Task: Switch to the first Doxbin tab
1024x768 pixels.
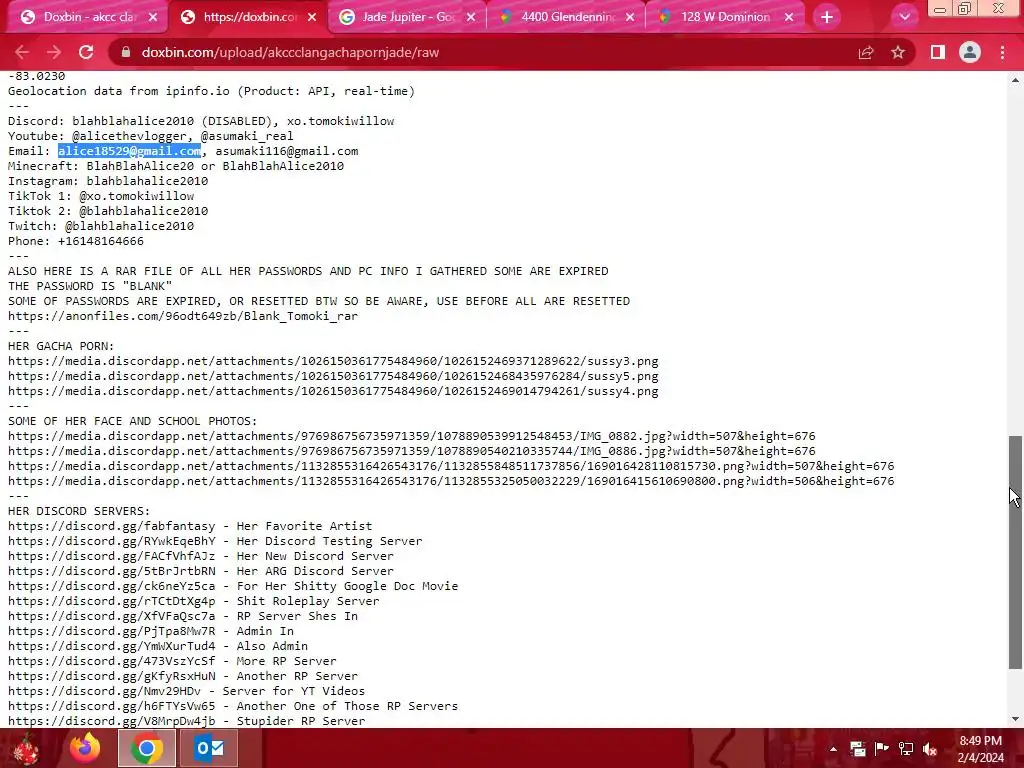Action: [85, 17]
